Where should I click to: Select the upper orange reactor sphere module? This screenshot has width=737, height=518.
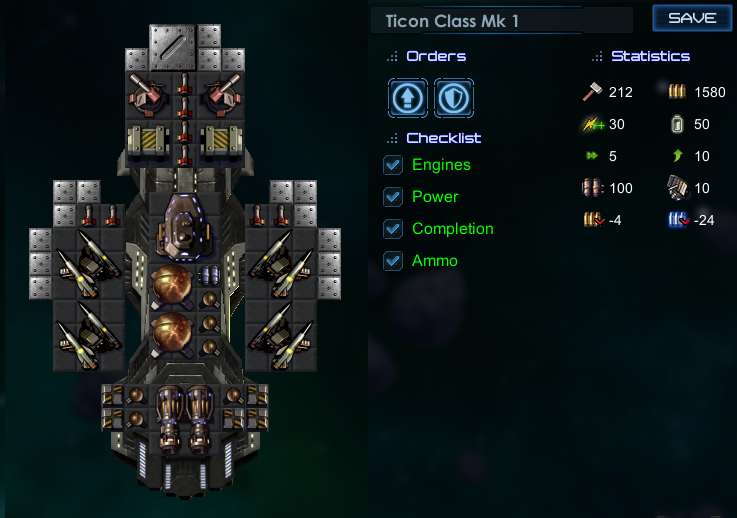click(172, 285)
